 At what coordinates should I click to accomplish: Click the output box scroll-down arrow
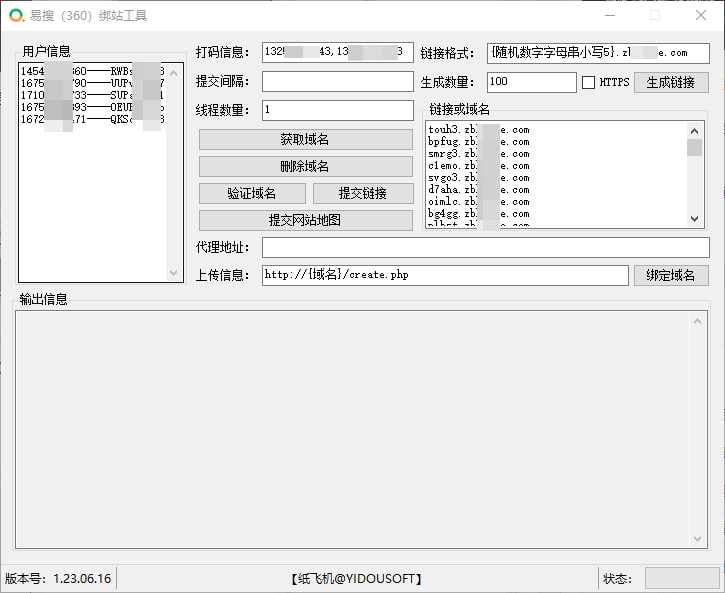click(697, 539)
